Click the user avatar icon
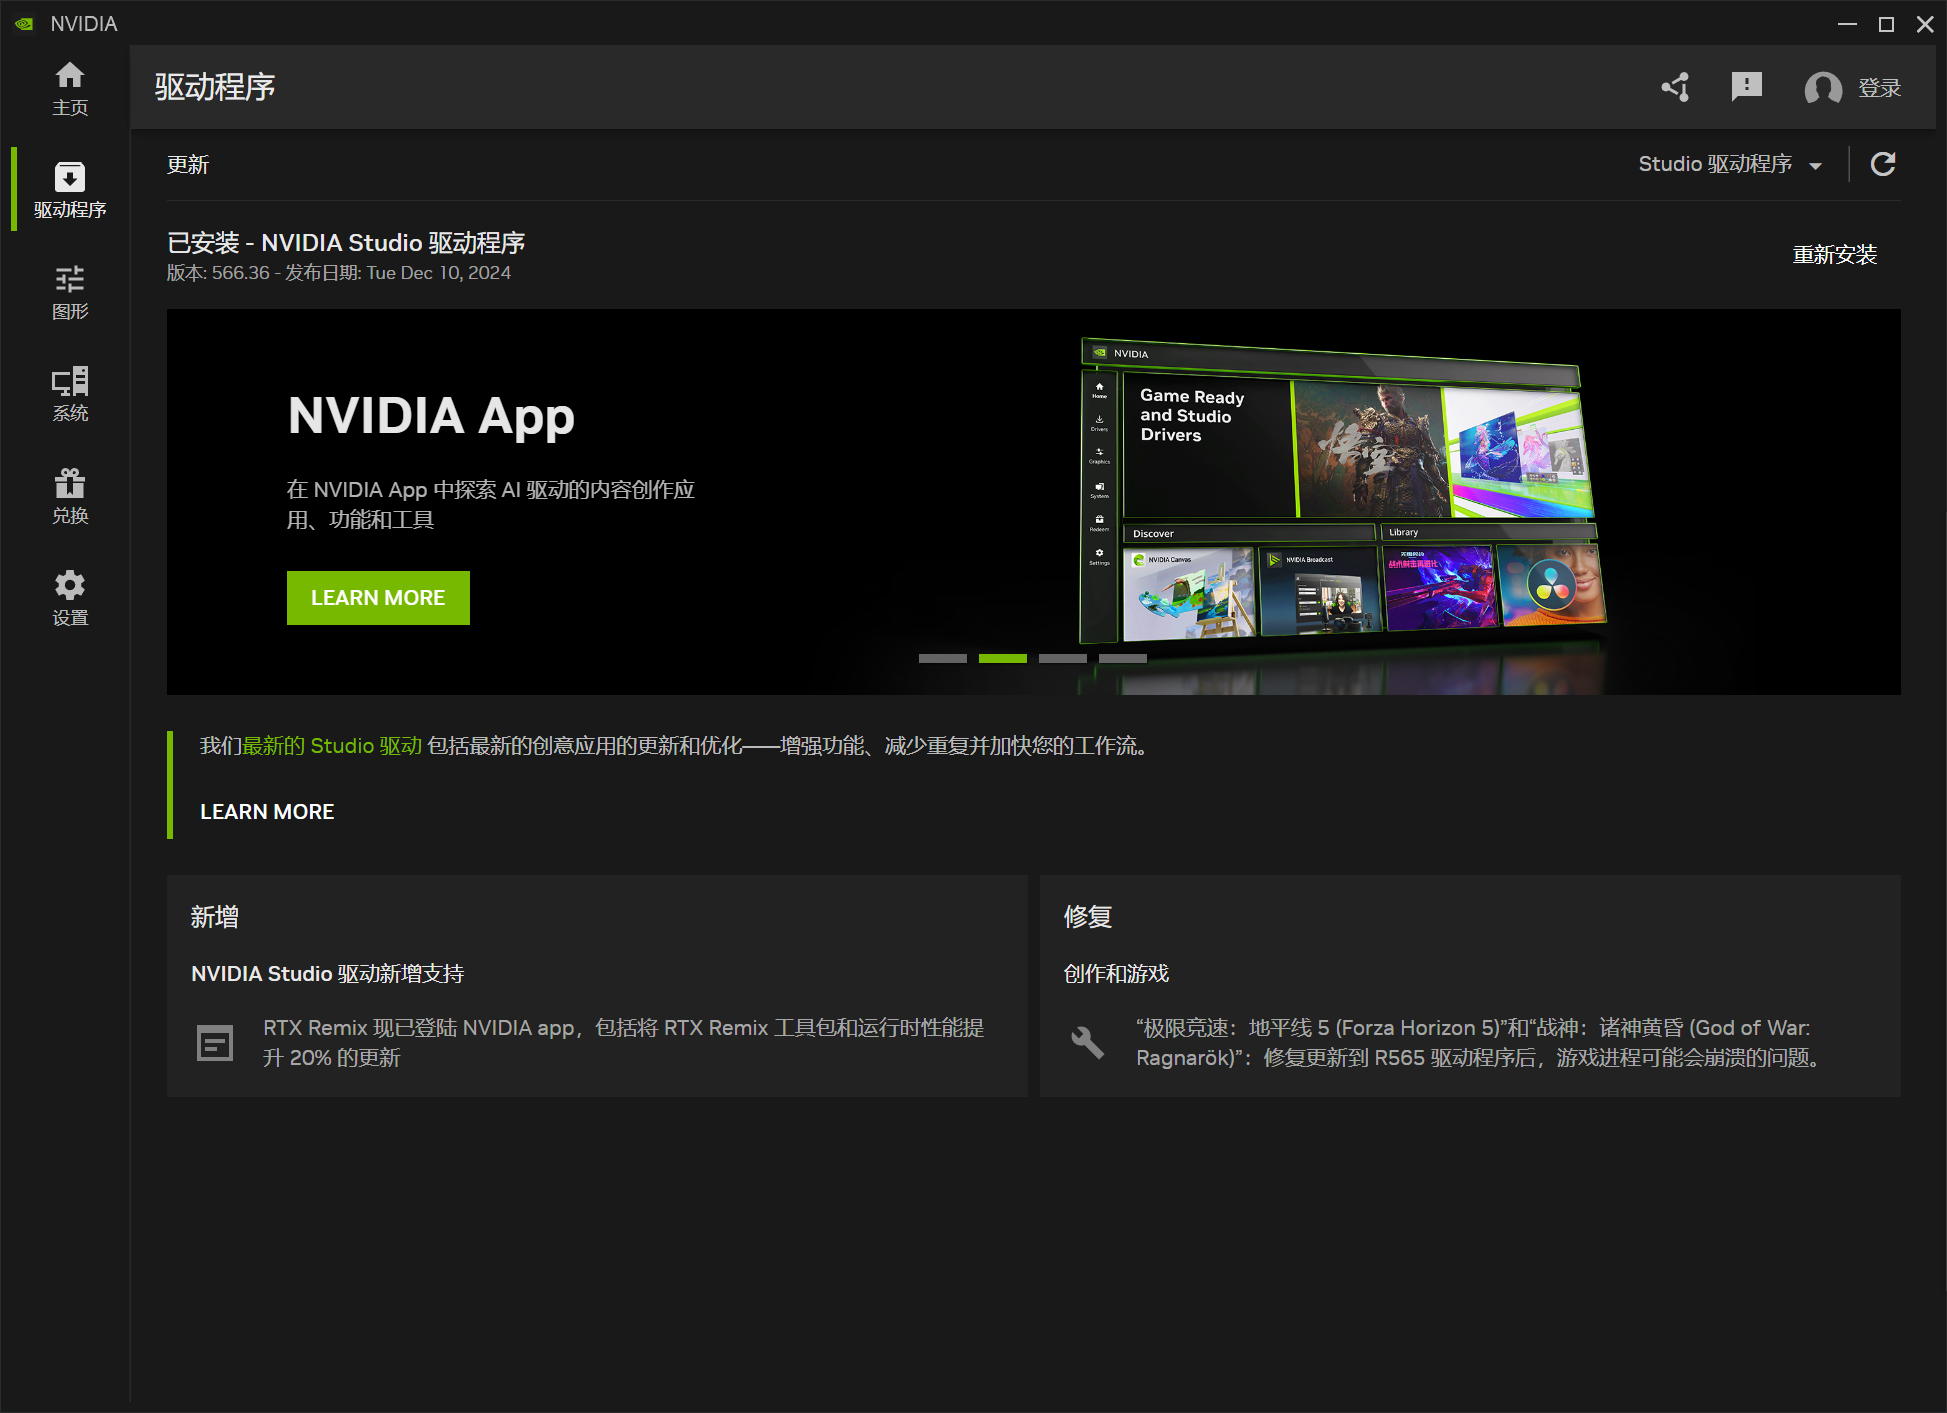The image size is (1947, 1413). coord(1822,88)
